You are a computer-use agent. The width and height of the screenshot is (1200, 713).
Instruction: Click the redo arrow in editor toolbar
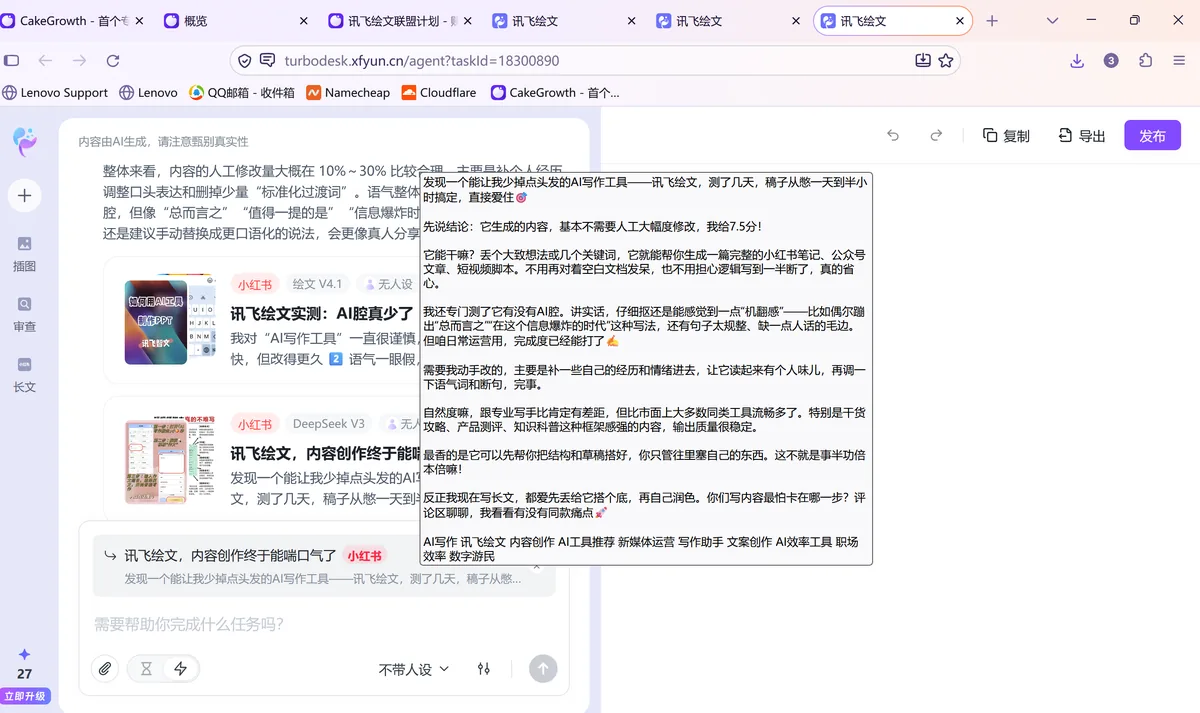(937, 135)
